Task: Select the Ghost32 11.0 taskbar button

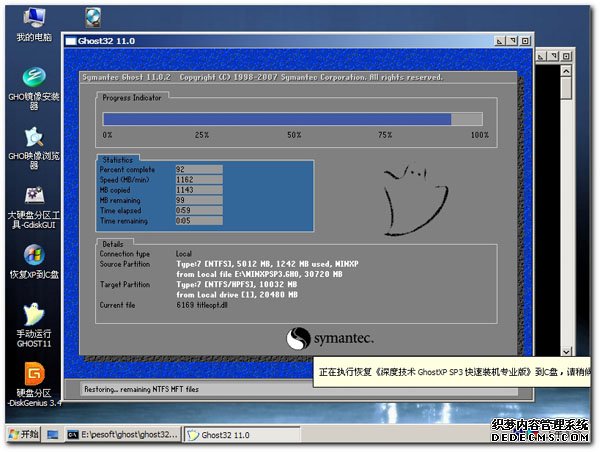Action: coord(232,435)
